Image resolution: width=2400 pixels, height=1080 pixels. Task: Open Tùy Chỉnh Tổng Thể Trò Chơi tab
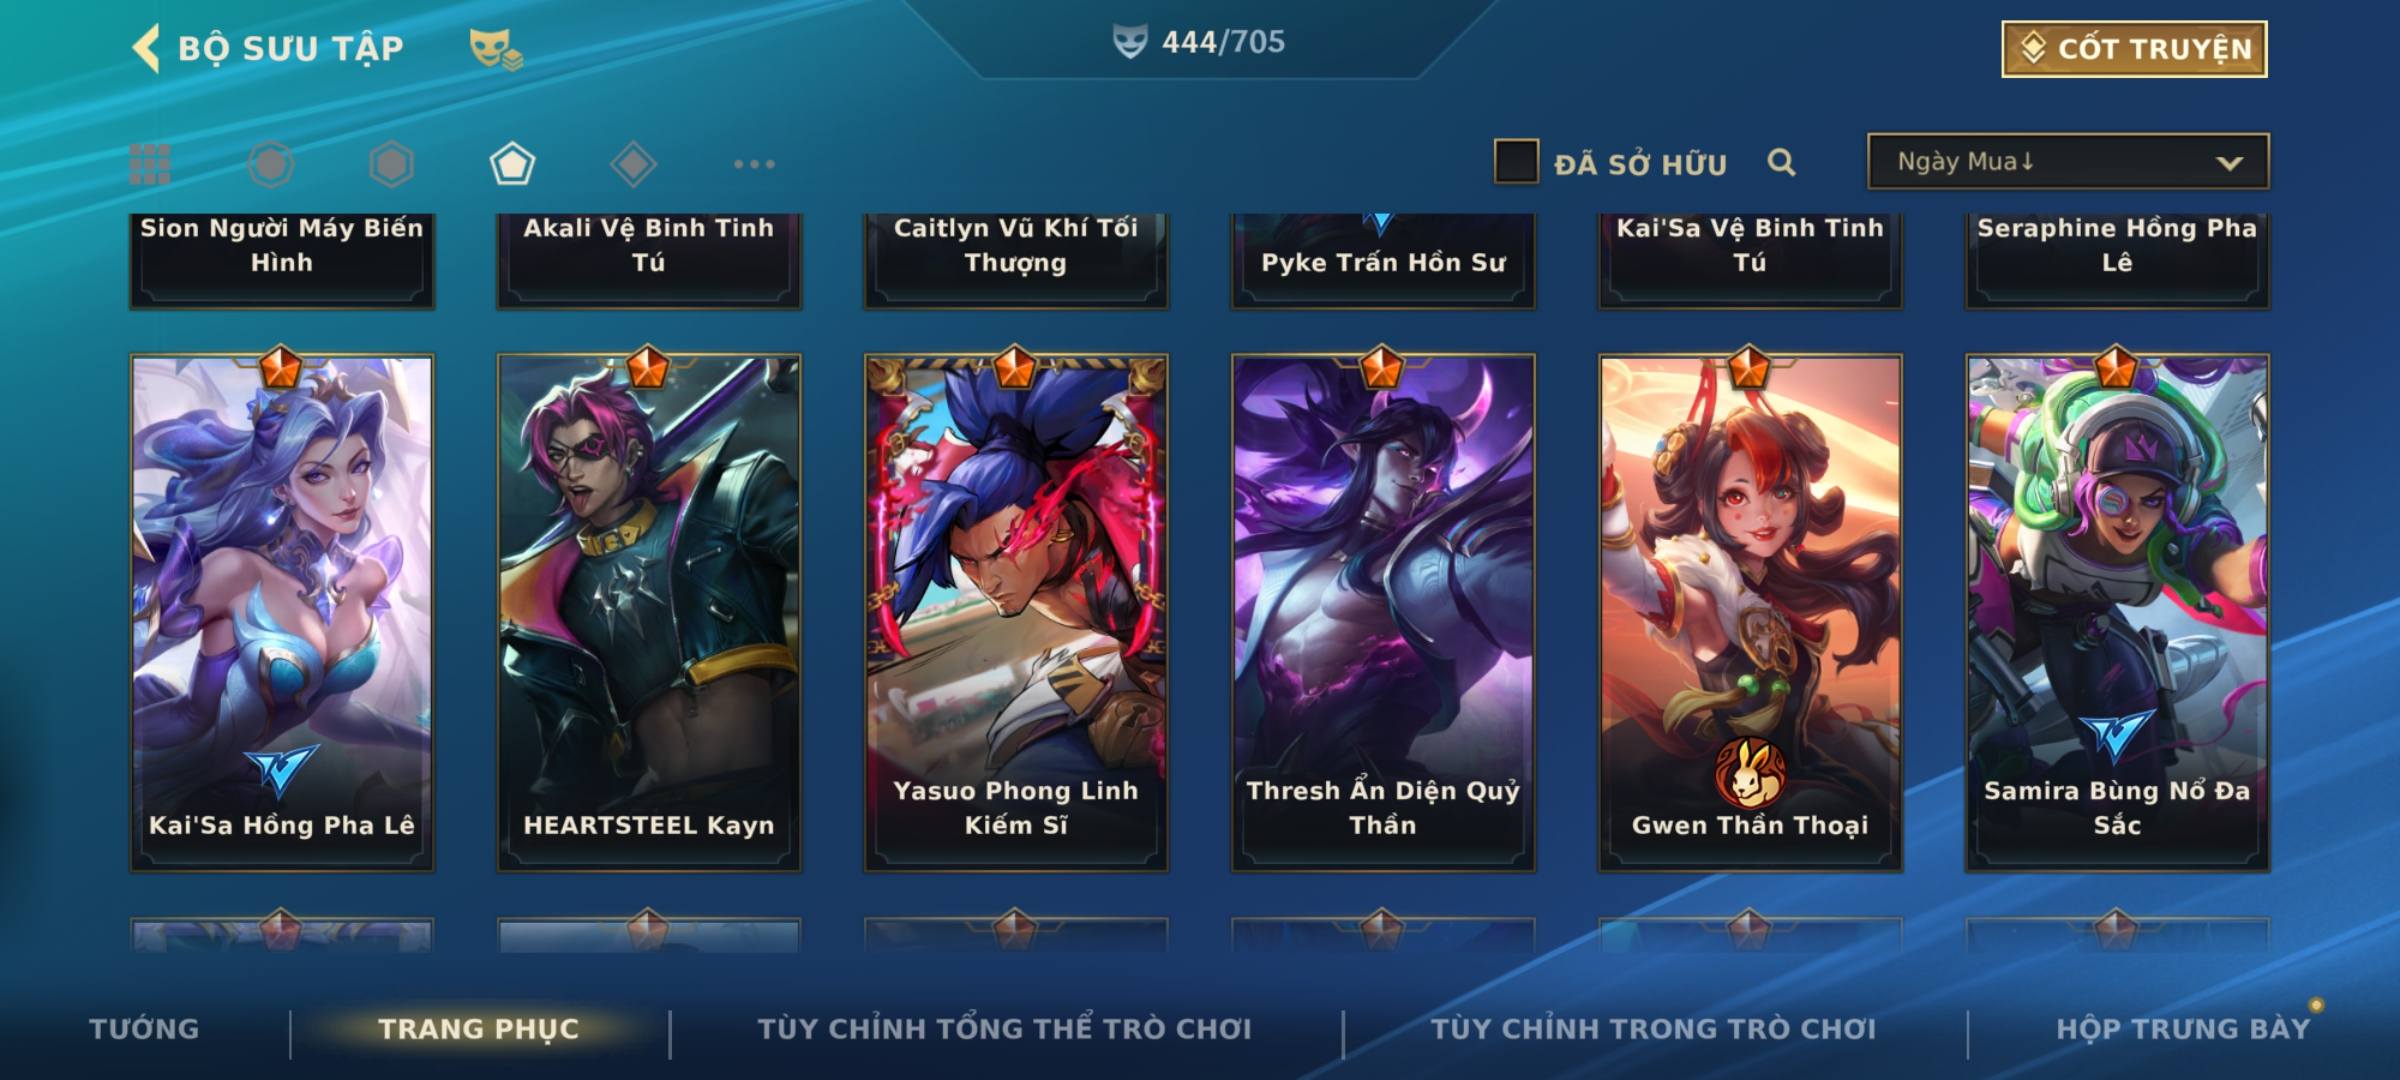[x=1004, y=1029]
